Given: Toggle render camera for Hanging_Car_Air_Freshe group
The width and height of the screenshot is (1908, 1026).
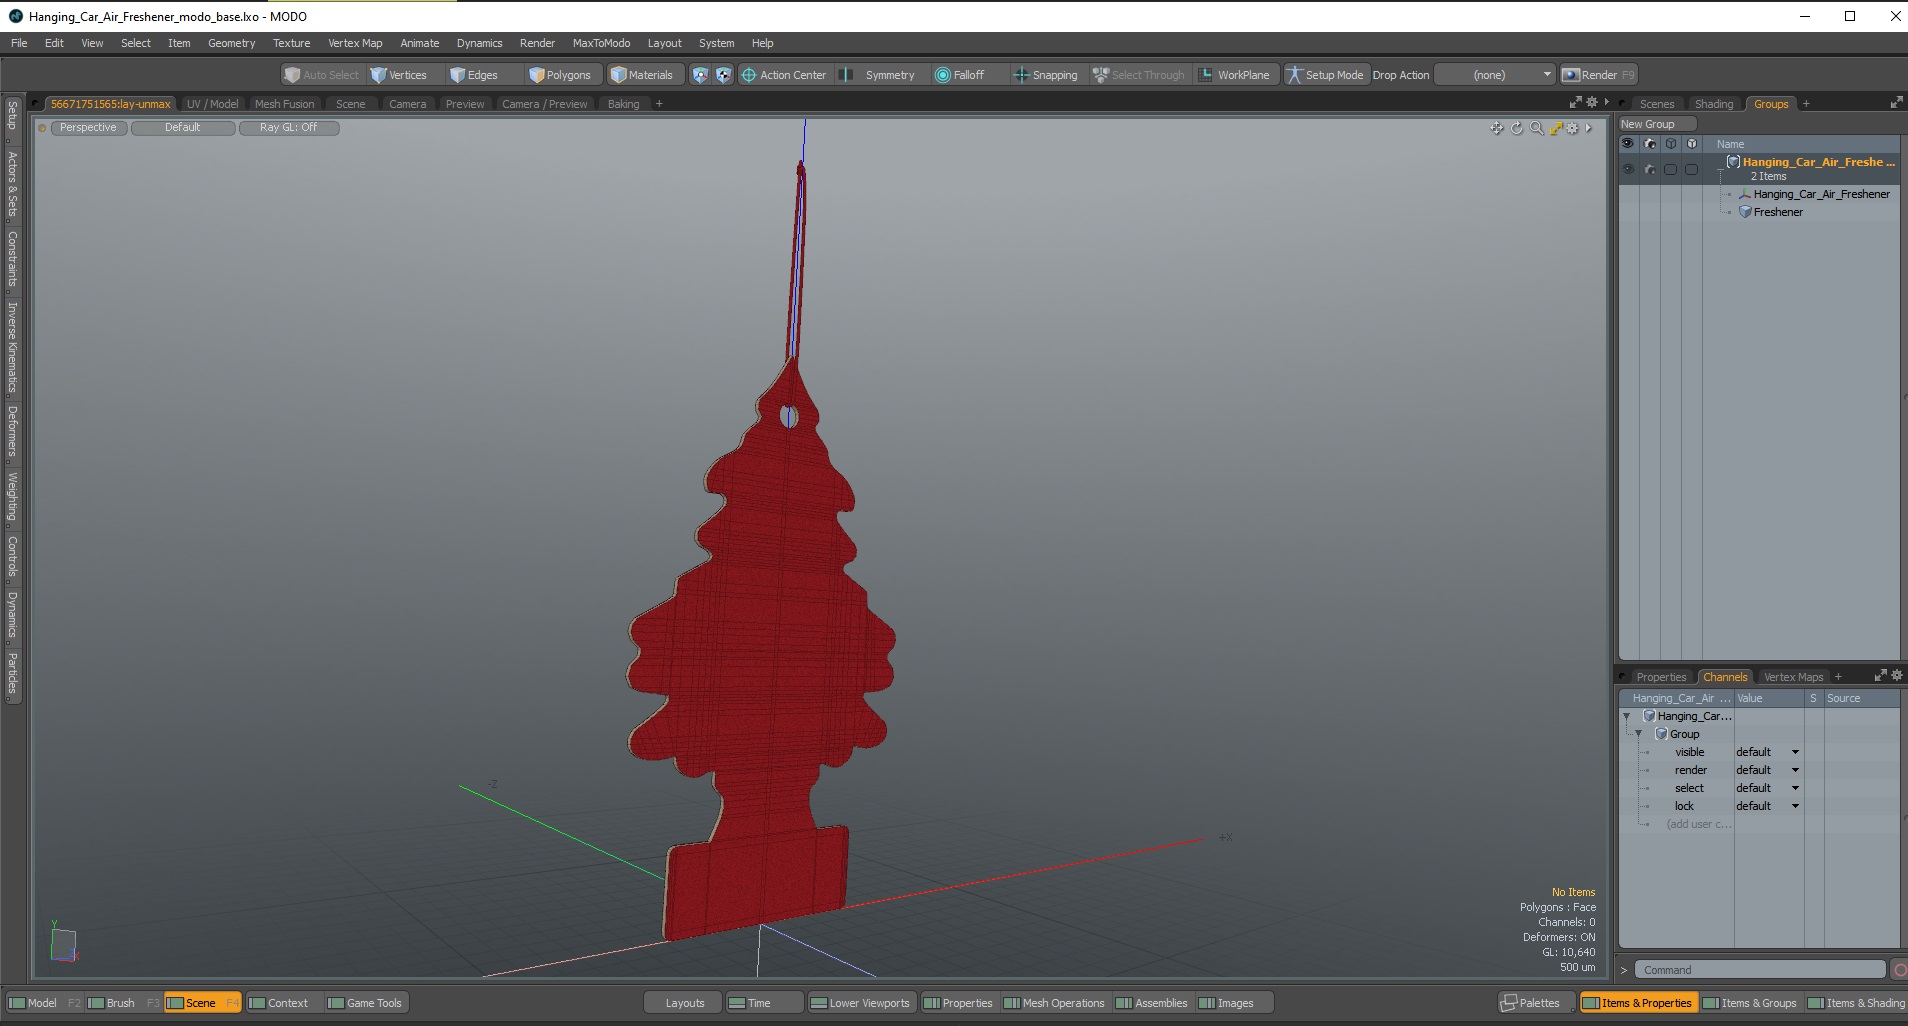Looking at the screenshot, I should pos(1650,169).
